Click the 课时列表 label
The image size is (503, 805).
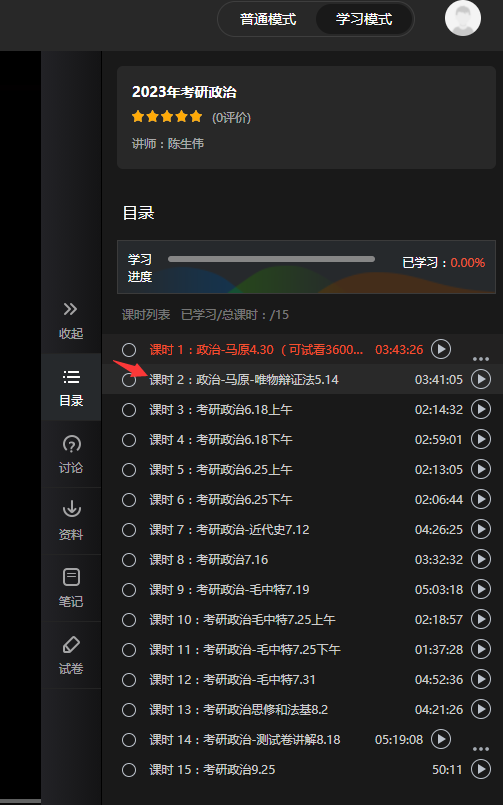pyautogui.click(x=146, y=314)
